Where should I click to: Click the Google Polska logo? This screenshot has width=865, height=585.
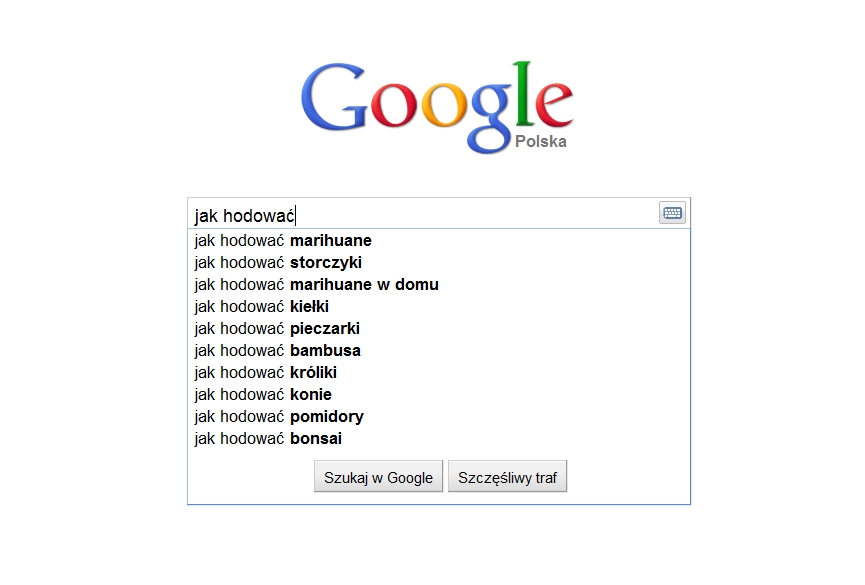pos(436,108)
